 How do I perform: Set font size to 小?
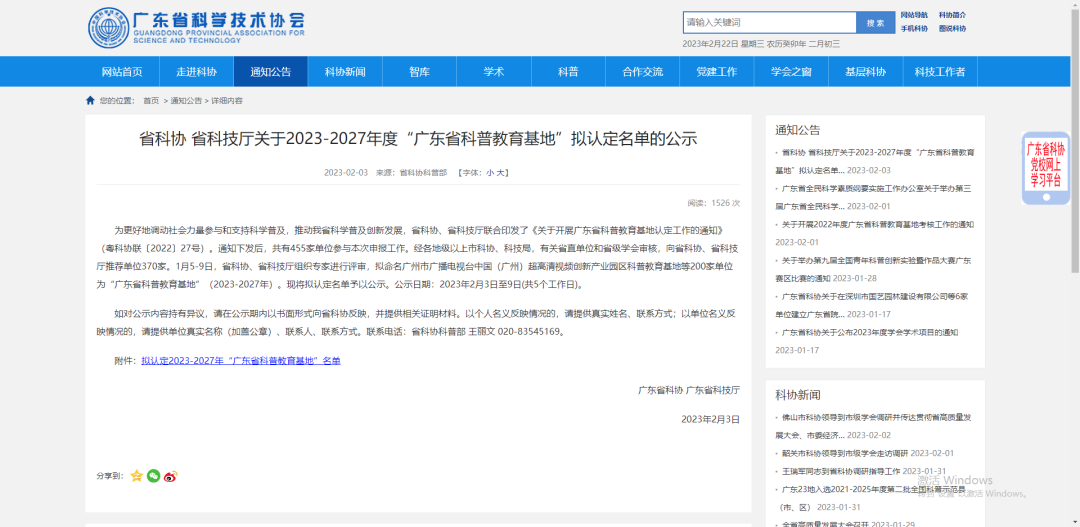point(490,173)
